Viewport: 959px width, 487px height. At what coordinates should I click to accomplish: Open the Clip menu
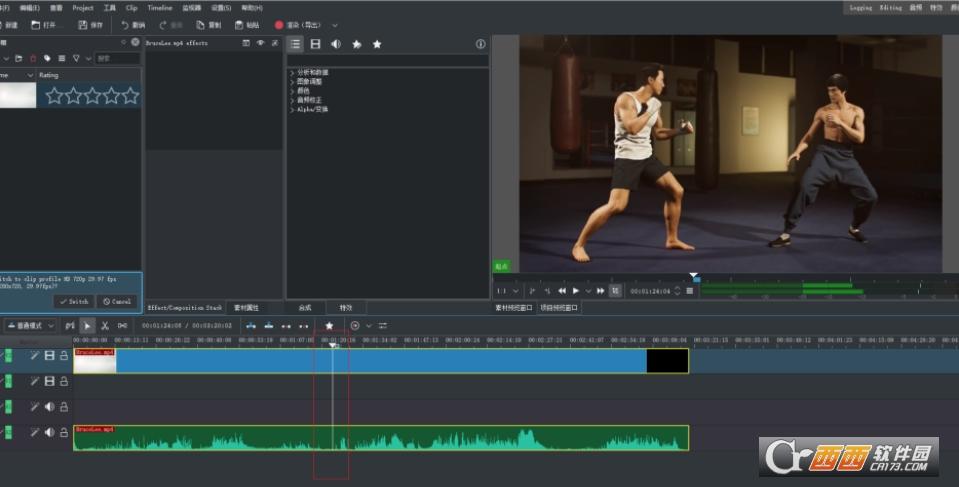pyautogui.click(x=131, y=8)
